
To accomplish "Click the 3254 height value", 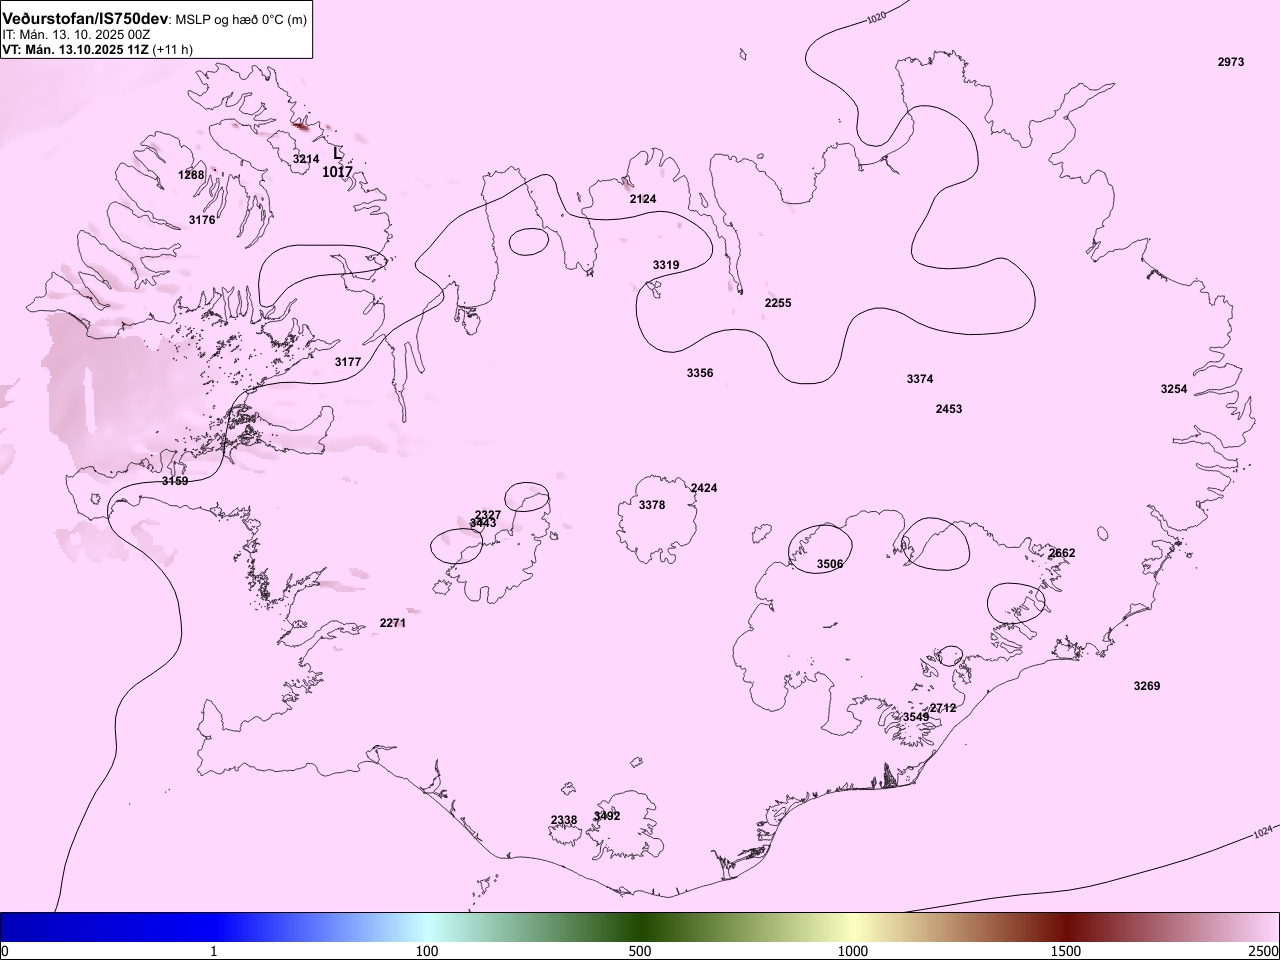I will coord(1174,389).
